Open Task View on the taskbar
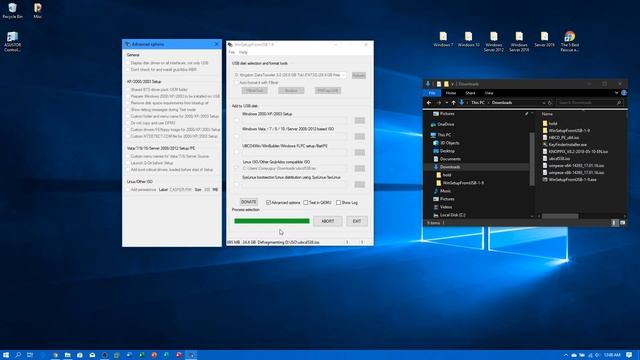Viewport: 640px width, 360px height. [x=30, y=355]
